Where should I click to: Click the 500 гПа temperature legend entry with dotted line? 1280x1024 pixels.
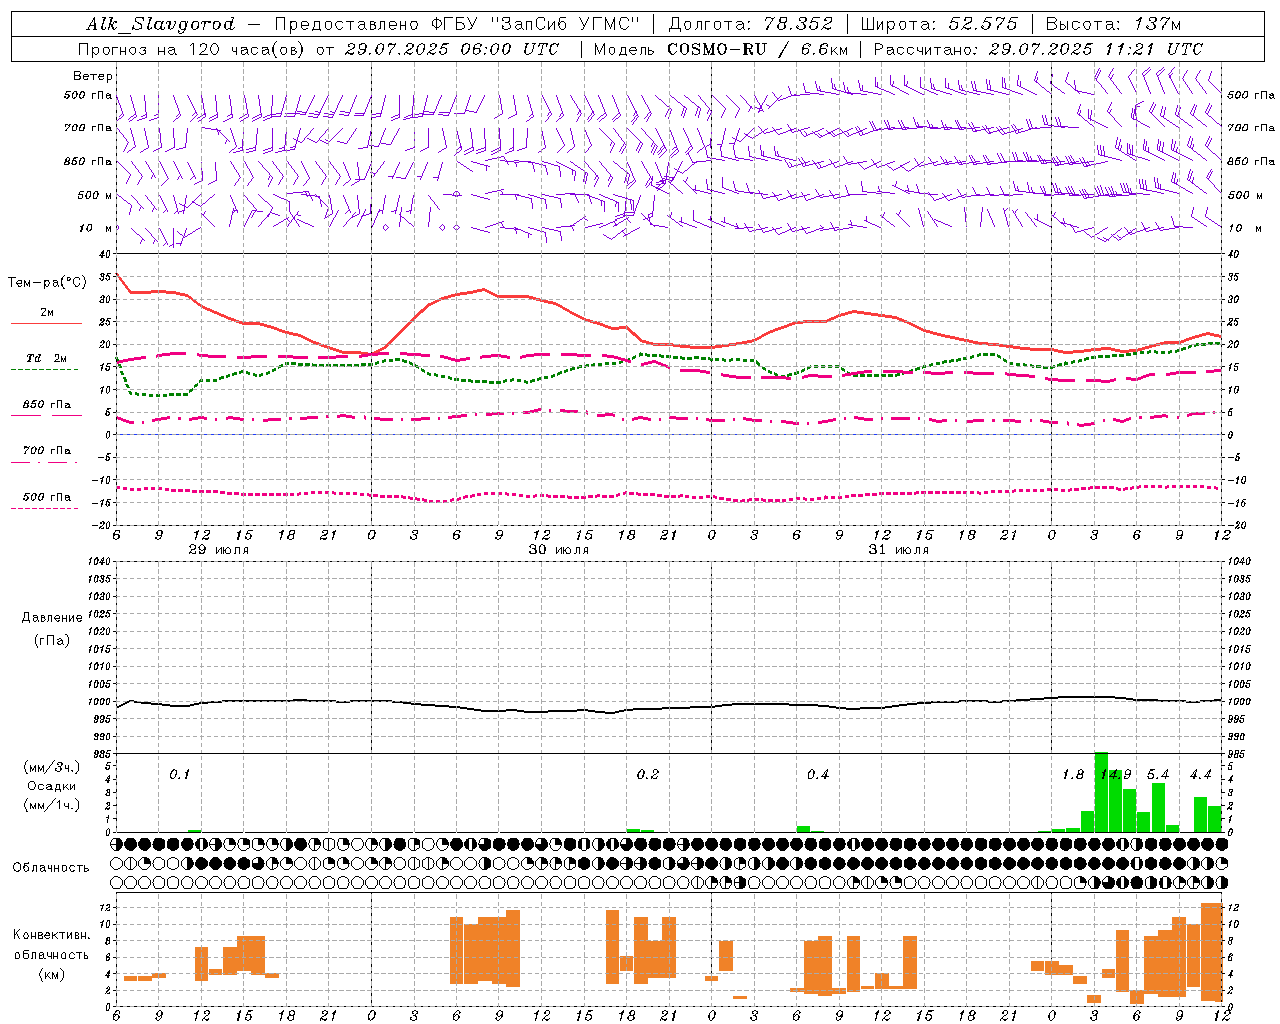click(46, 497)
